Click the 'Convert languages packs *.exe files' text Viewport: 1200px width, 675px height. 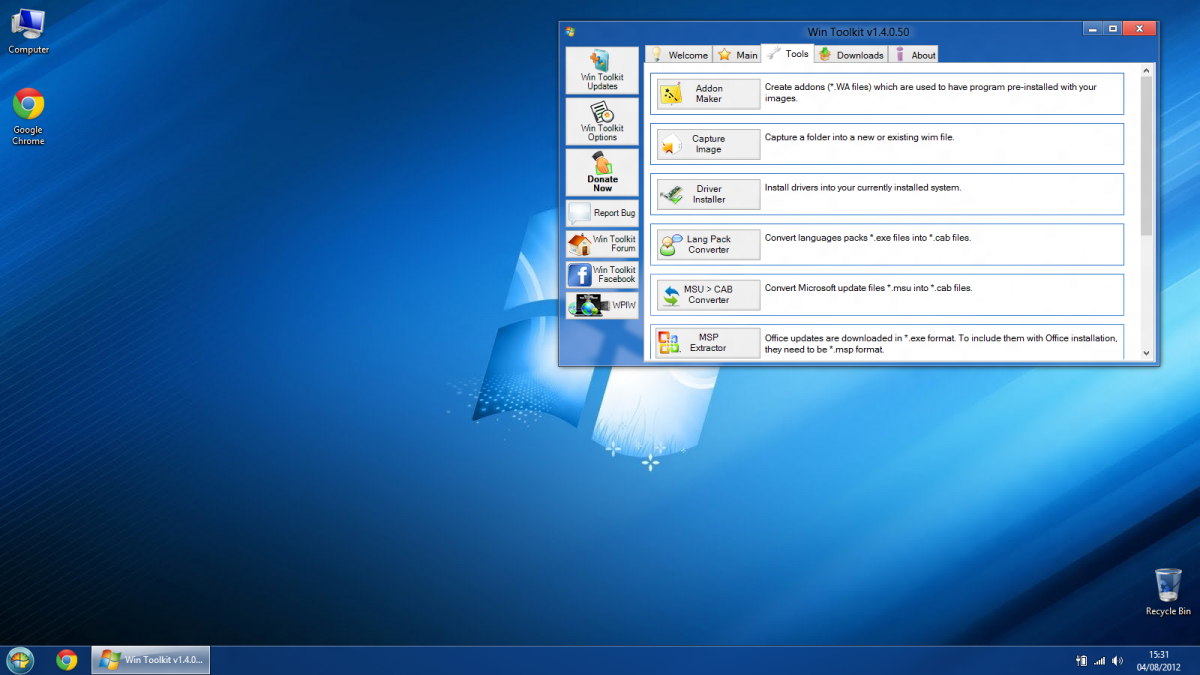867,237
